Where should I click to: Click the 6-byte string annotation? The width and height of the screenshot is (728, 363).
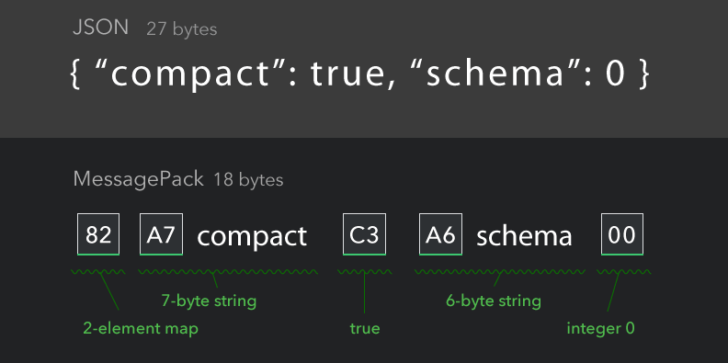494,301
